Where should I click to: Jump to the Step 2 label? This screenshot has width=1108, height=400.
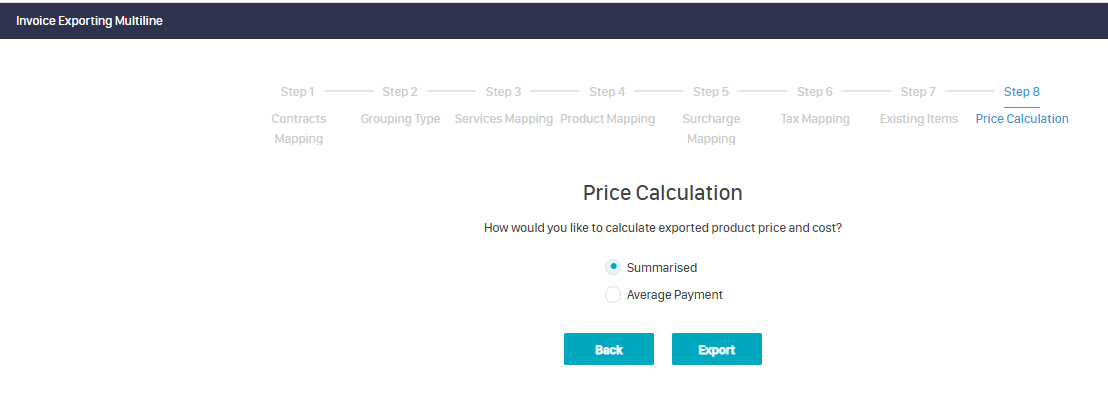(400, 92)
